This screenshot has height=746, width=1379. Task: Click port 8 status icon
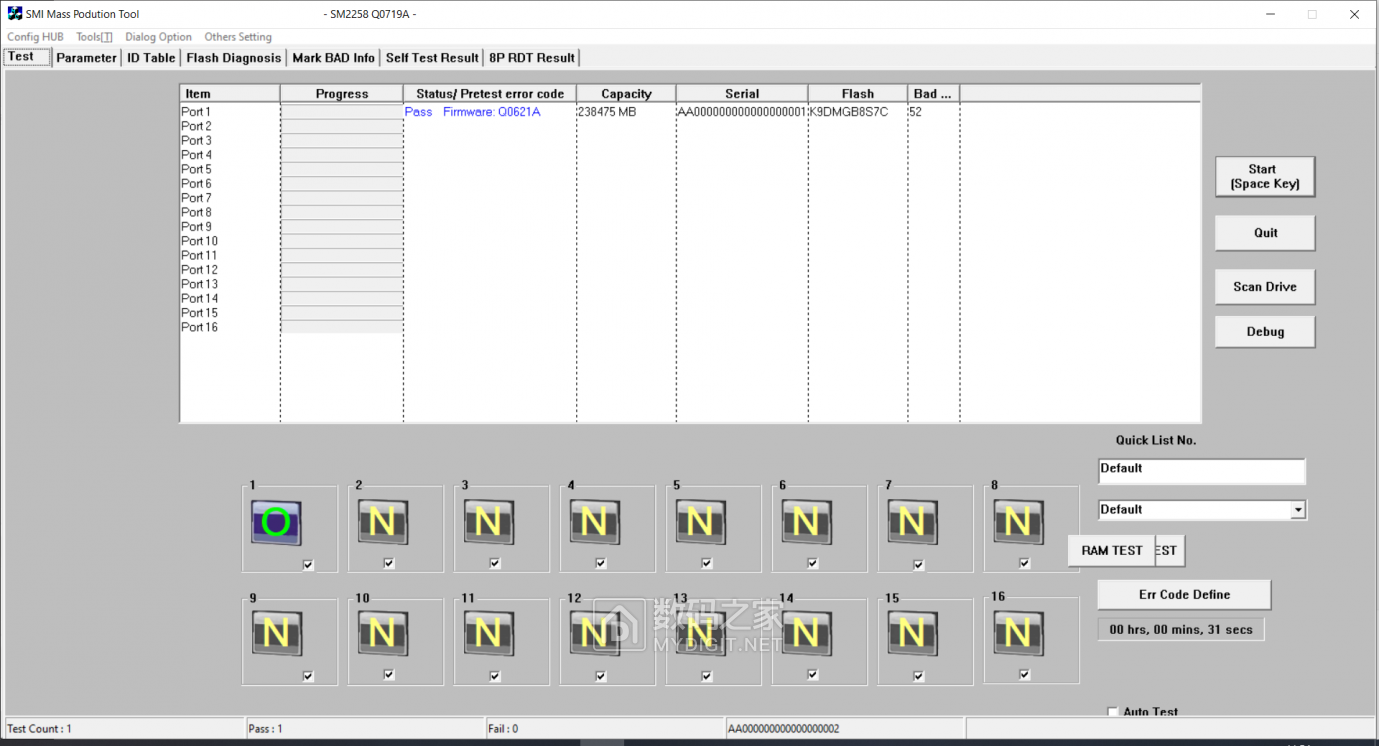tap(1019, 522)
